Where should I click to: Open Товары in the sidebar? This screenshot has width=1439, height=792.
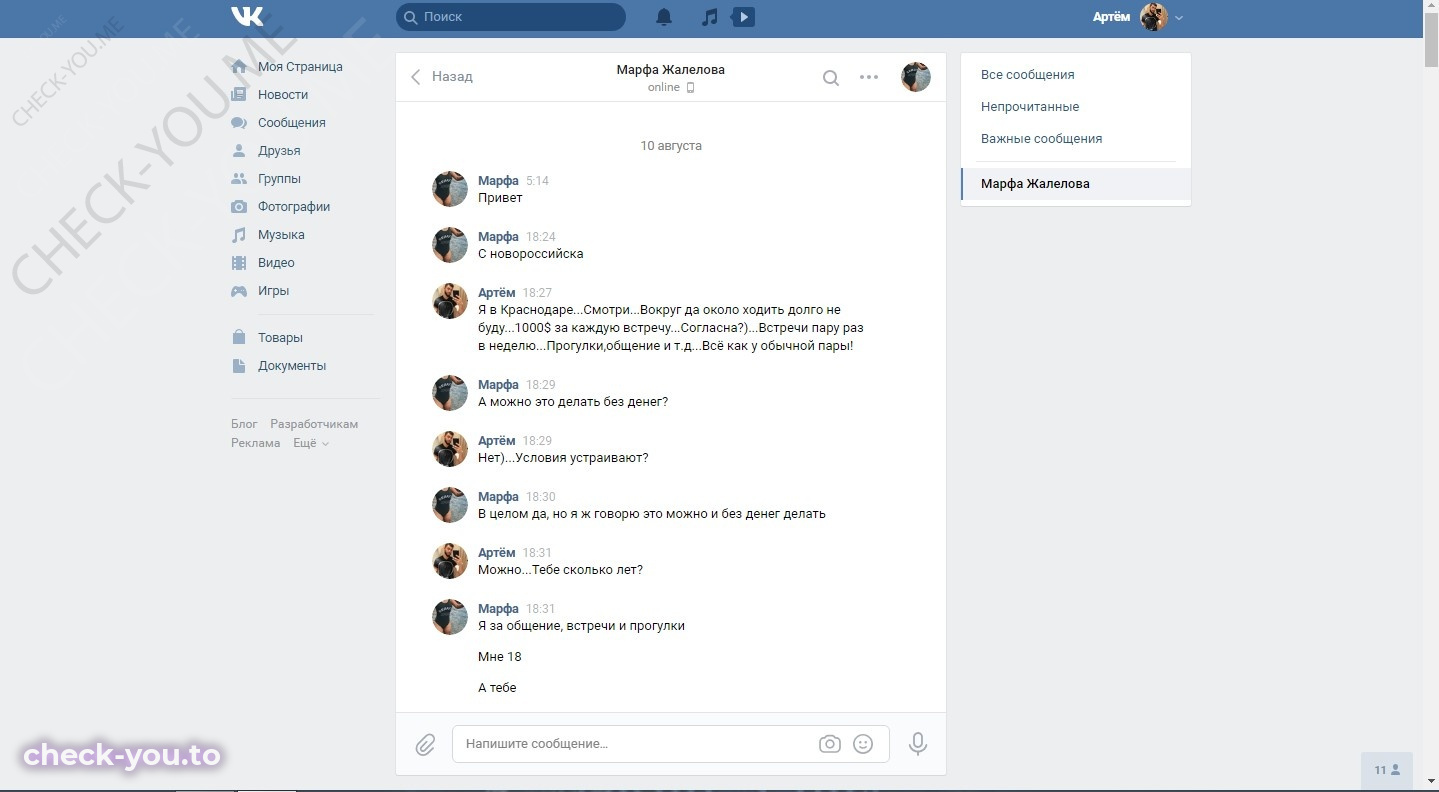click(x=280, y=338)
